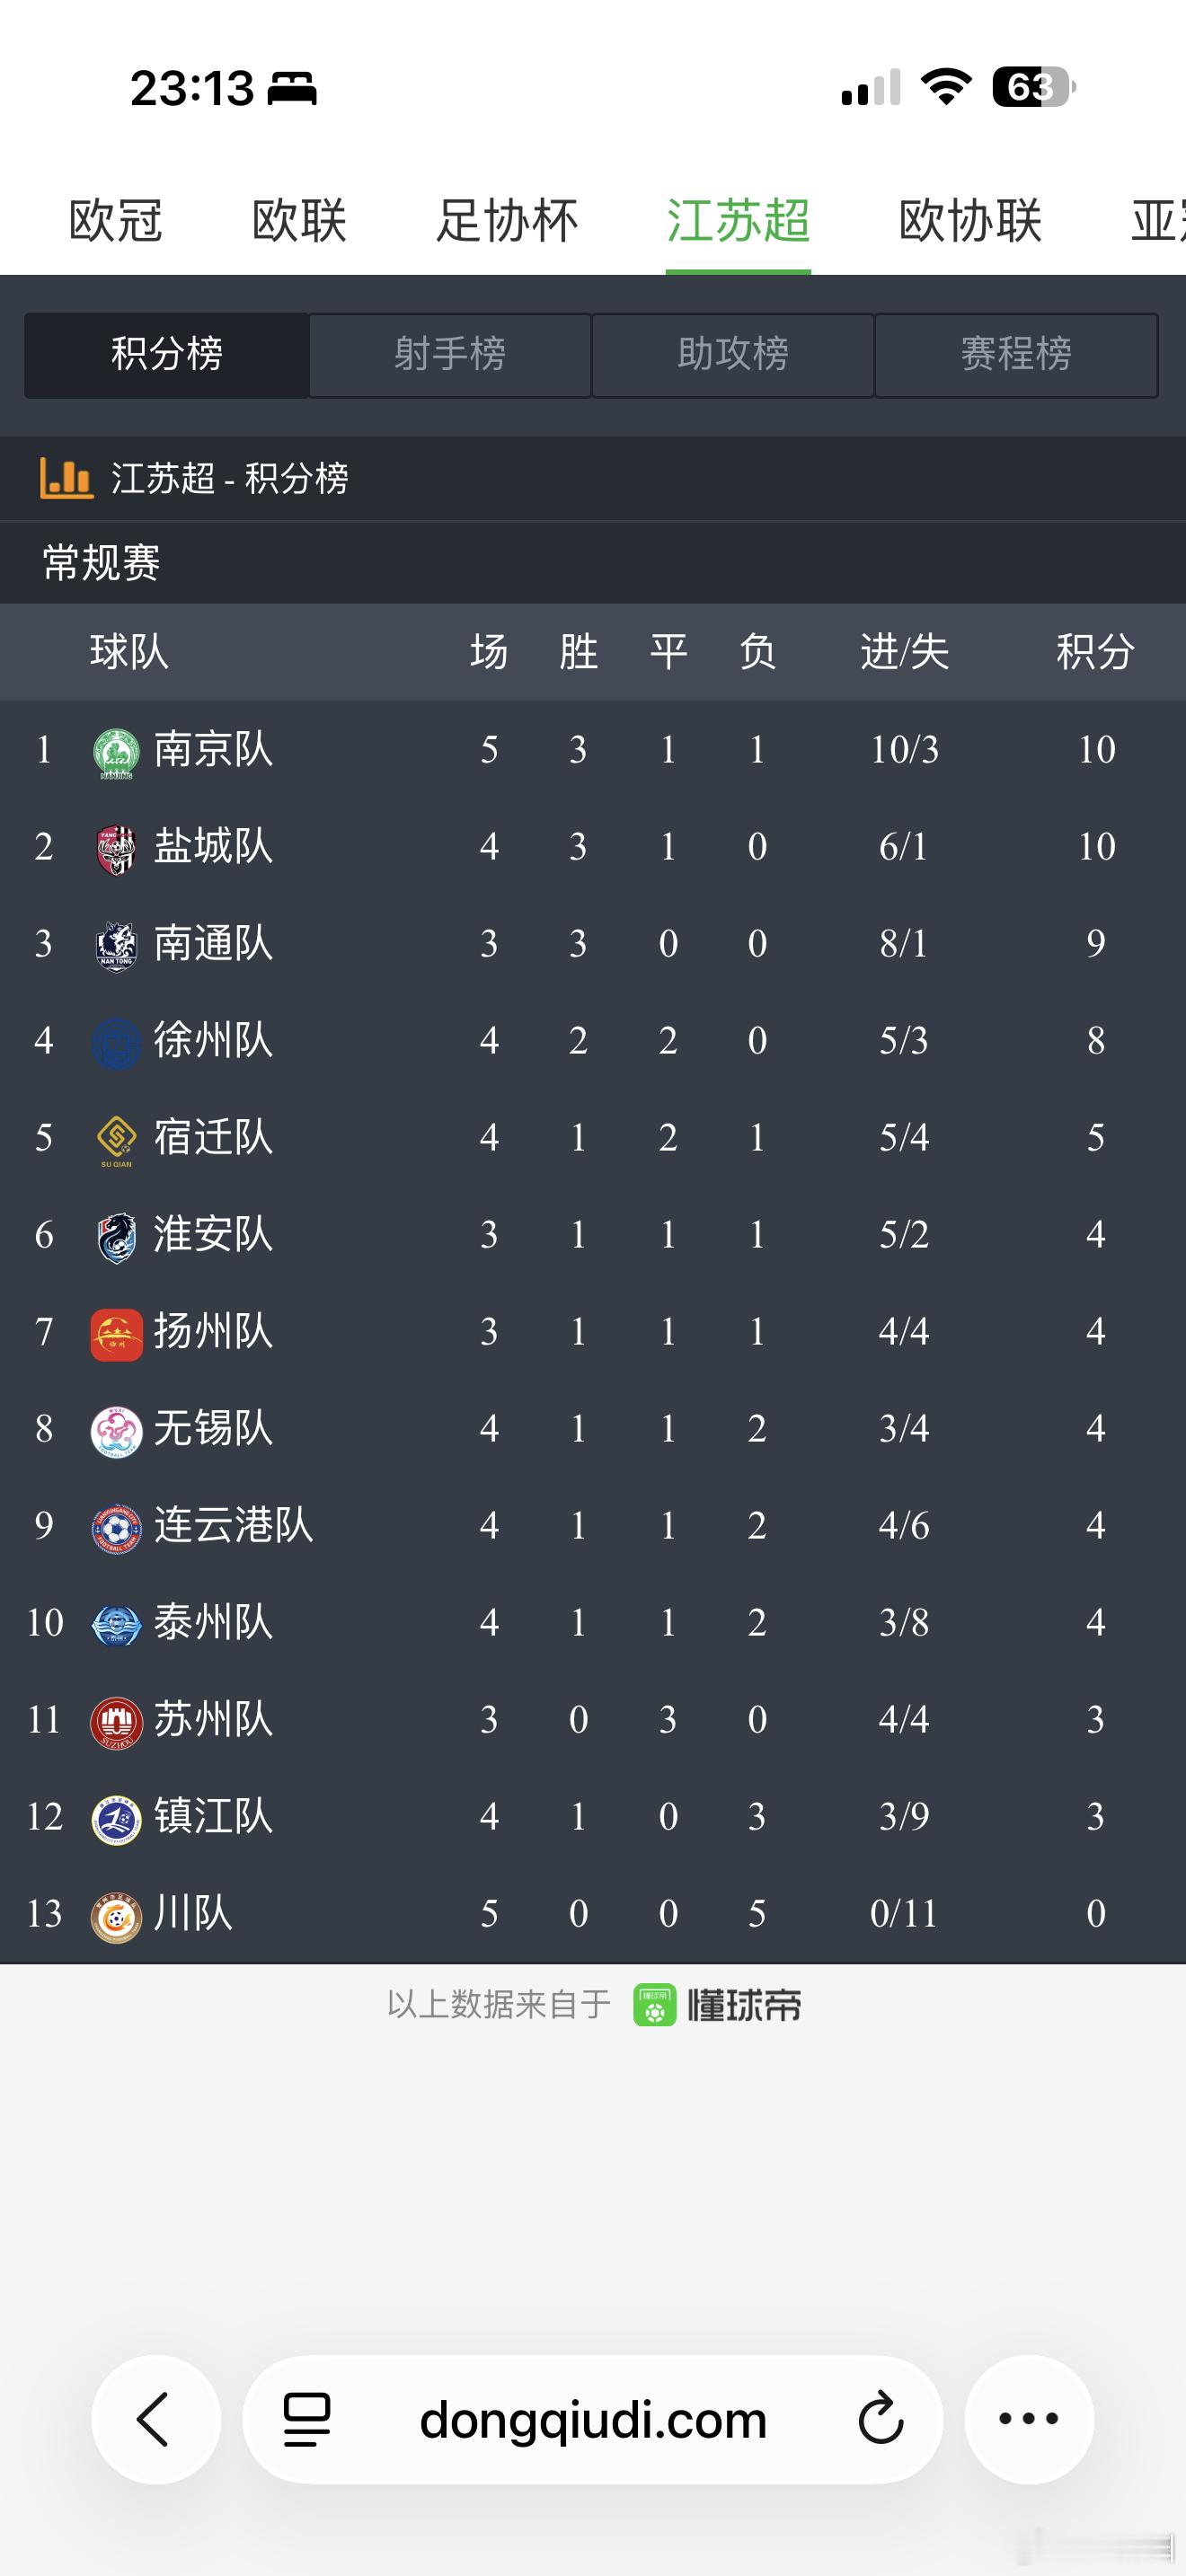The height and width of the screenshot is (2576, 1186).
Task: Open the 赛程榜 tab
Action: (x=1016, y=355)
